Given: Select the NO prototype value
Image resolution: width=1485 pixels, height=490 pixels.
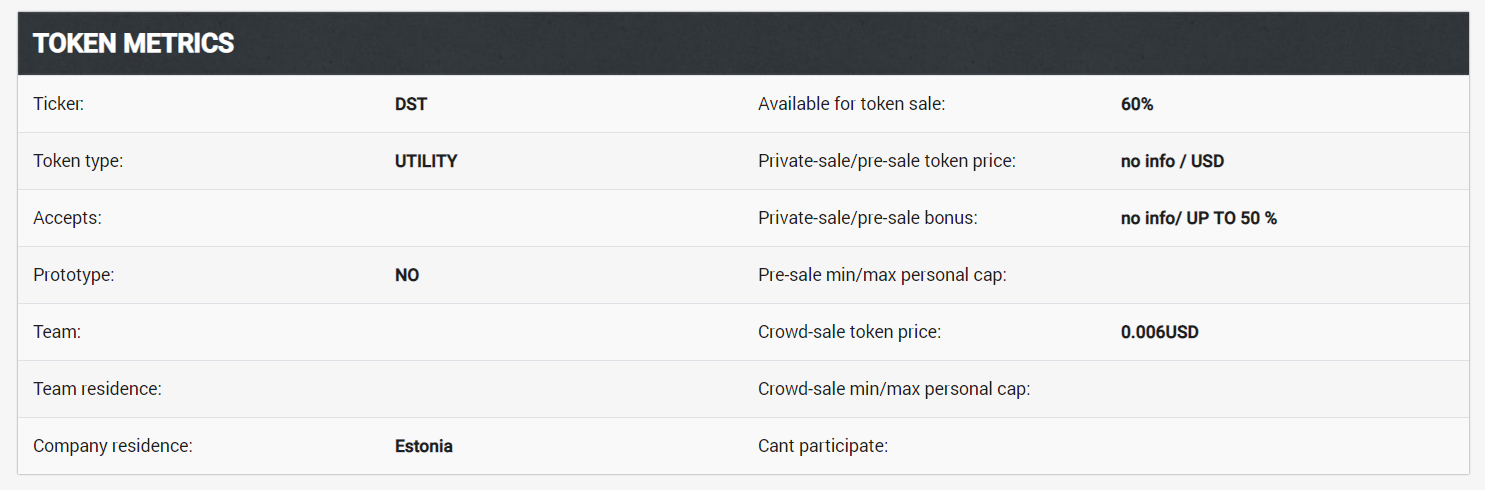Looking at the screenshot, I should [x=407, y=275].
